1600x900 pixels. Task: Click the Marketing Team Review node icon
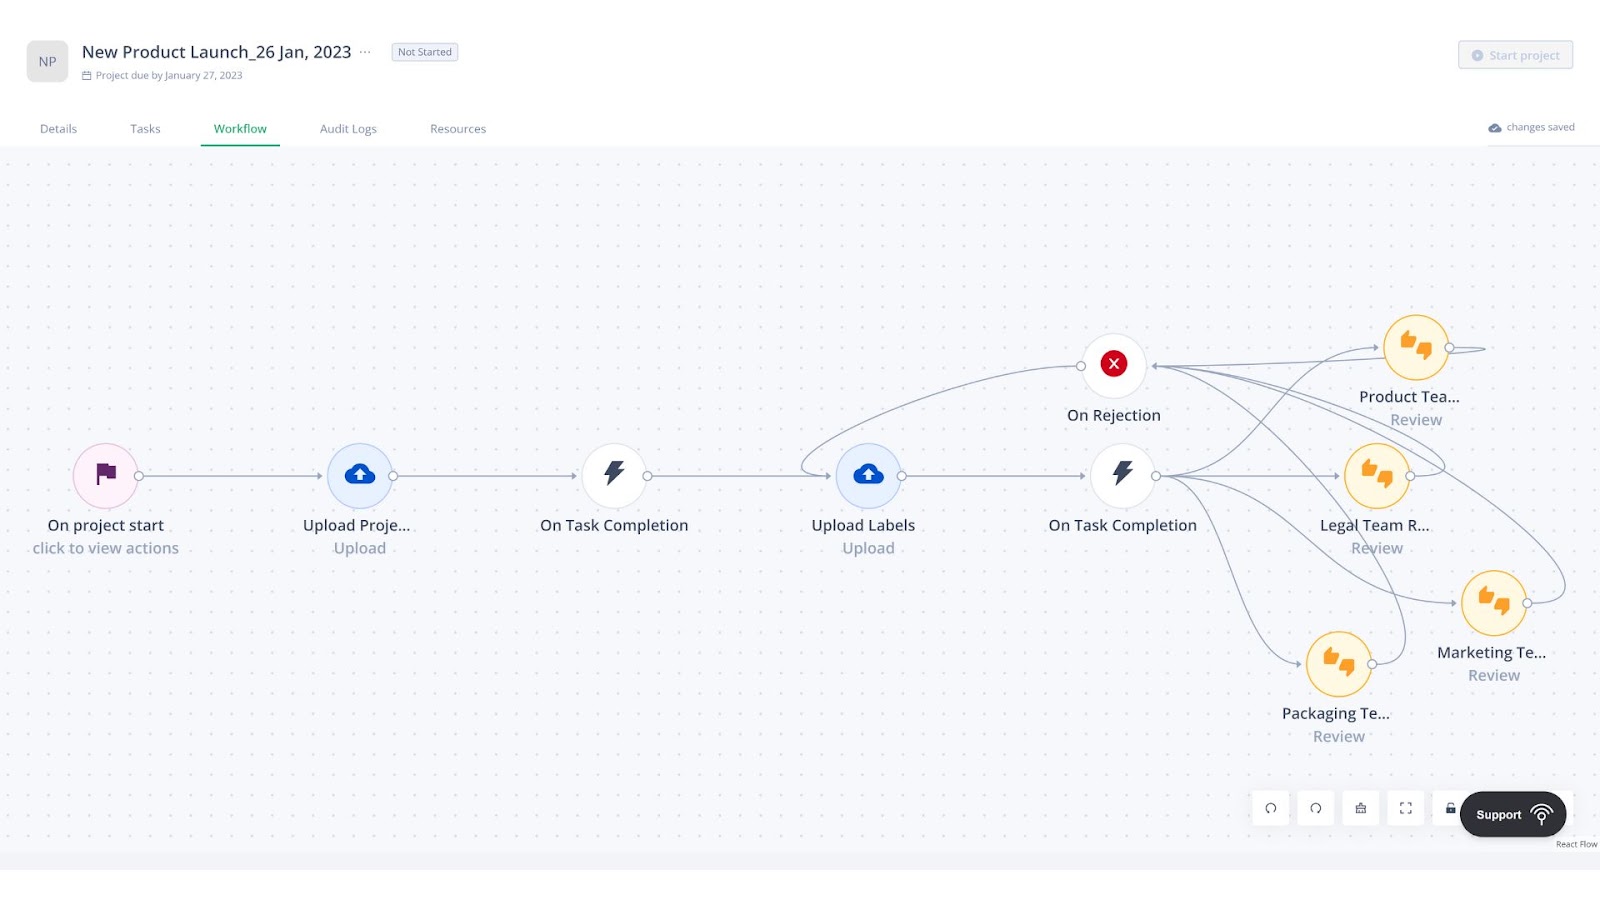coord(1493,602)
